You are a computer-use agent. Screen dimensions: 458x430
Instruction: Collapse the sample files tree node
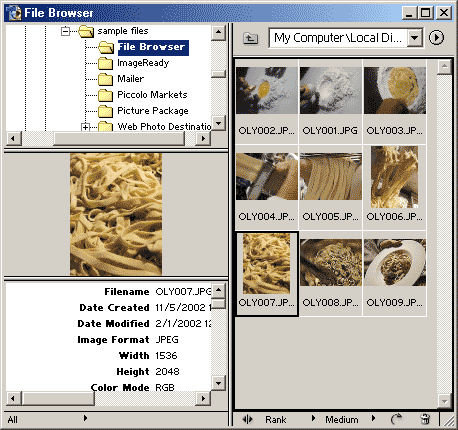point(66,31)
